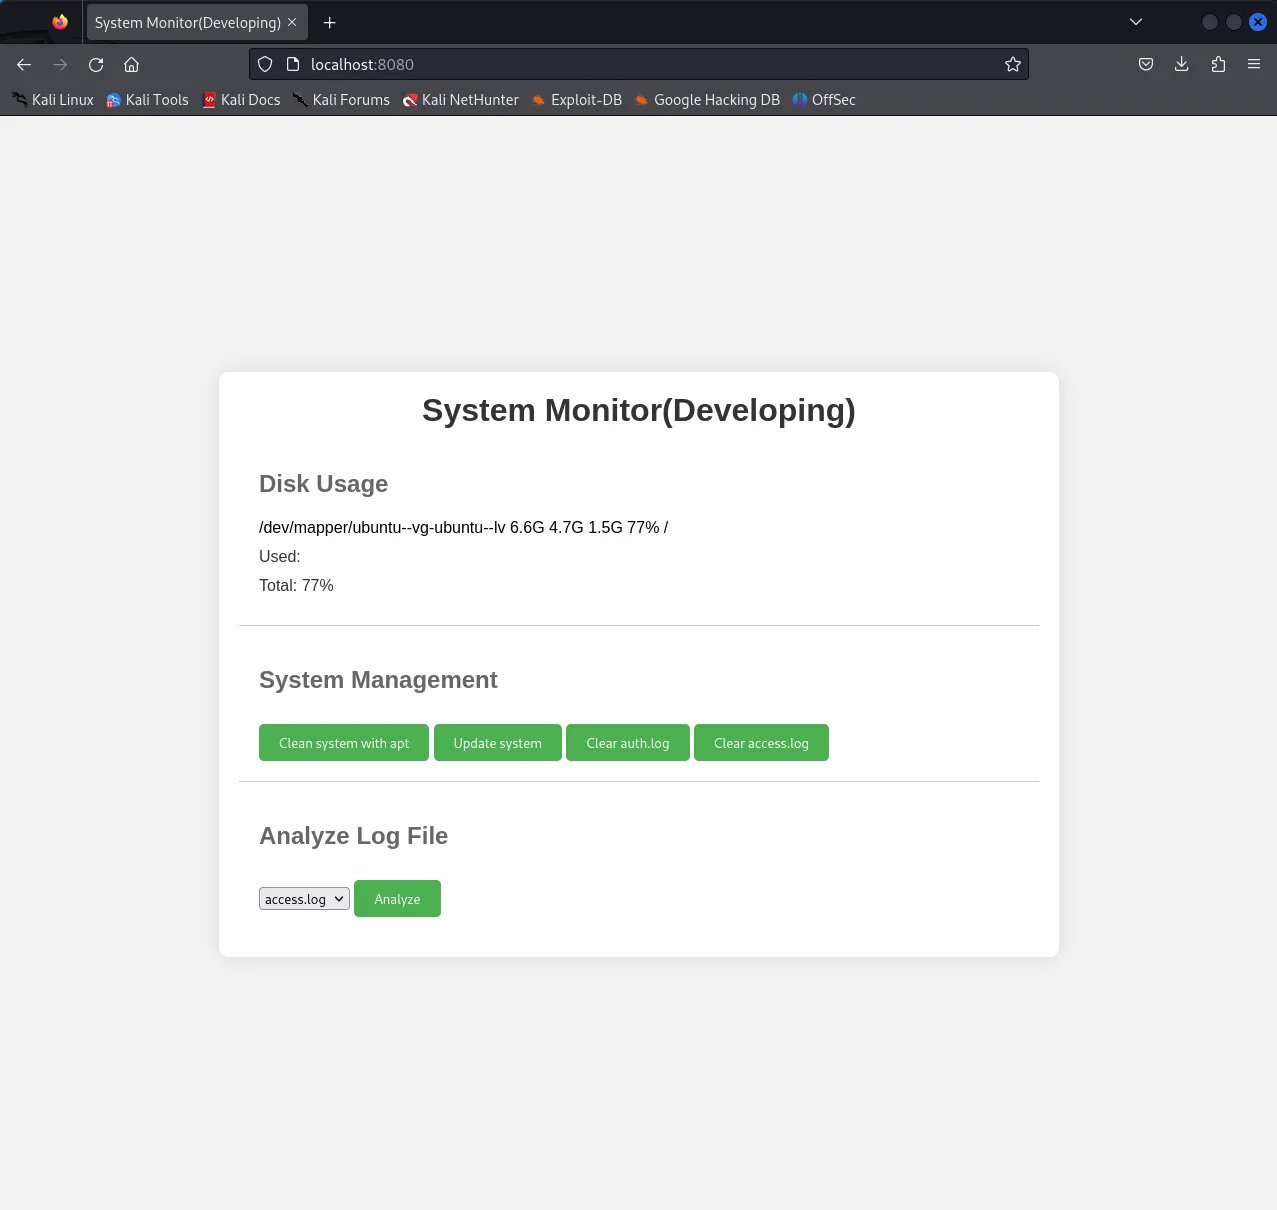1277x1210 pixels.
Task: Minimize the browser window
Action: pyautogui.click(x=1210, y=22)
